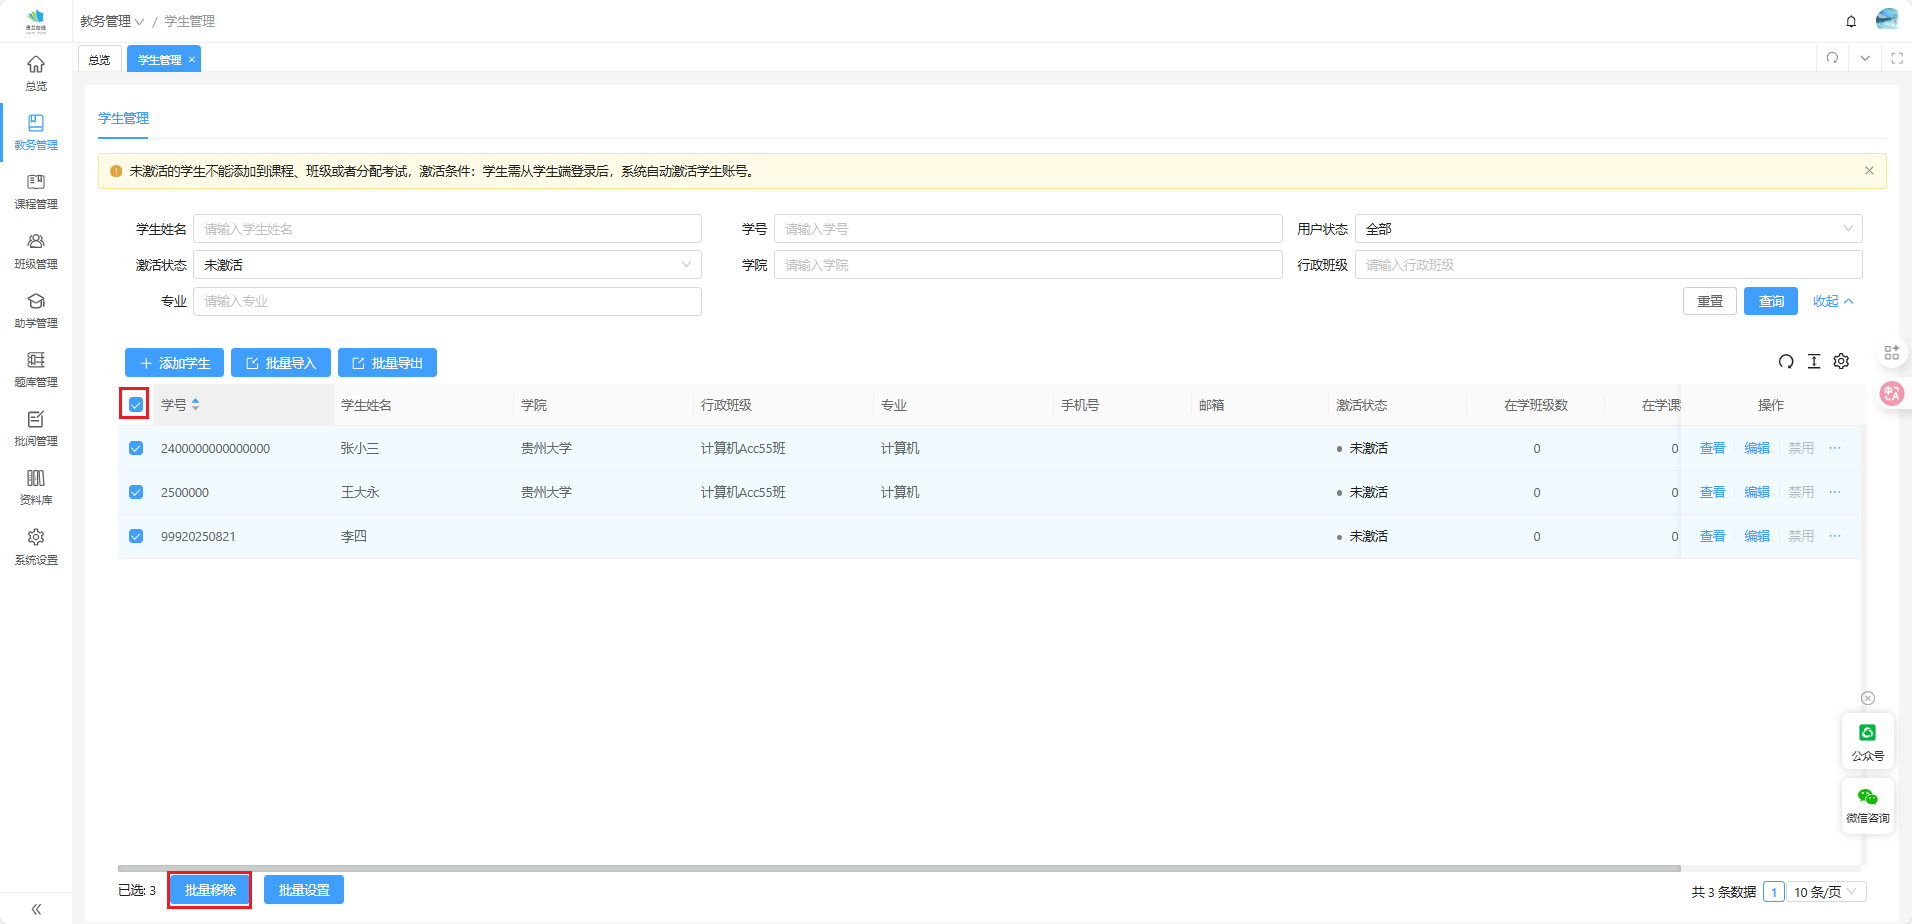Screen dimensions: 1912x924
Task: Open the 教务管理 breadcrumb menu
Action: pos(112,21)
